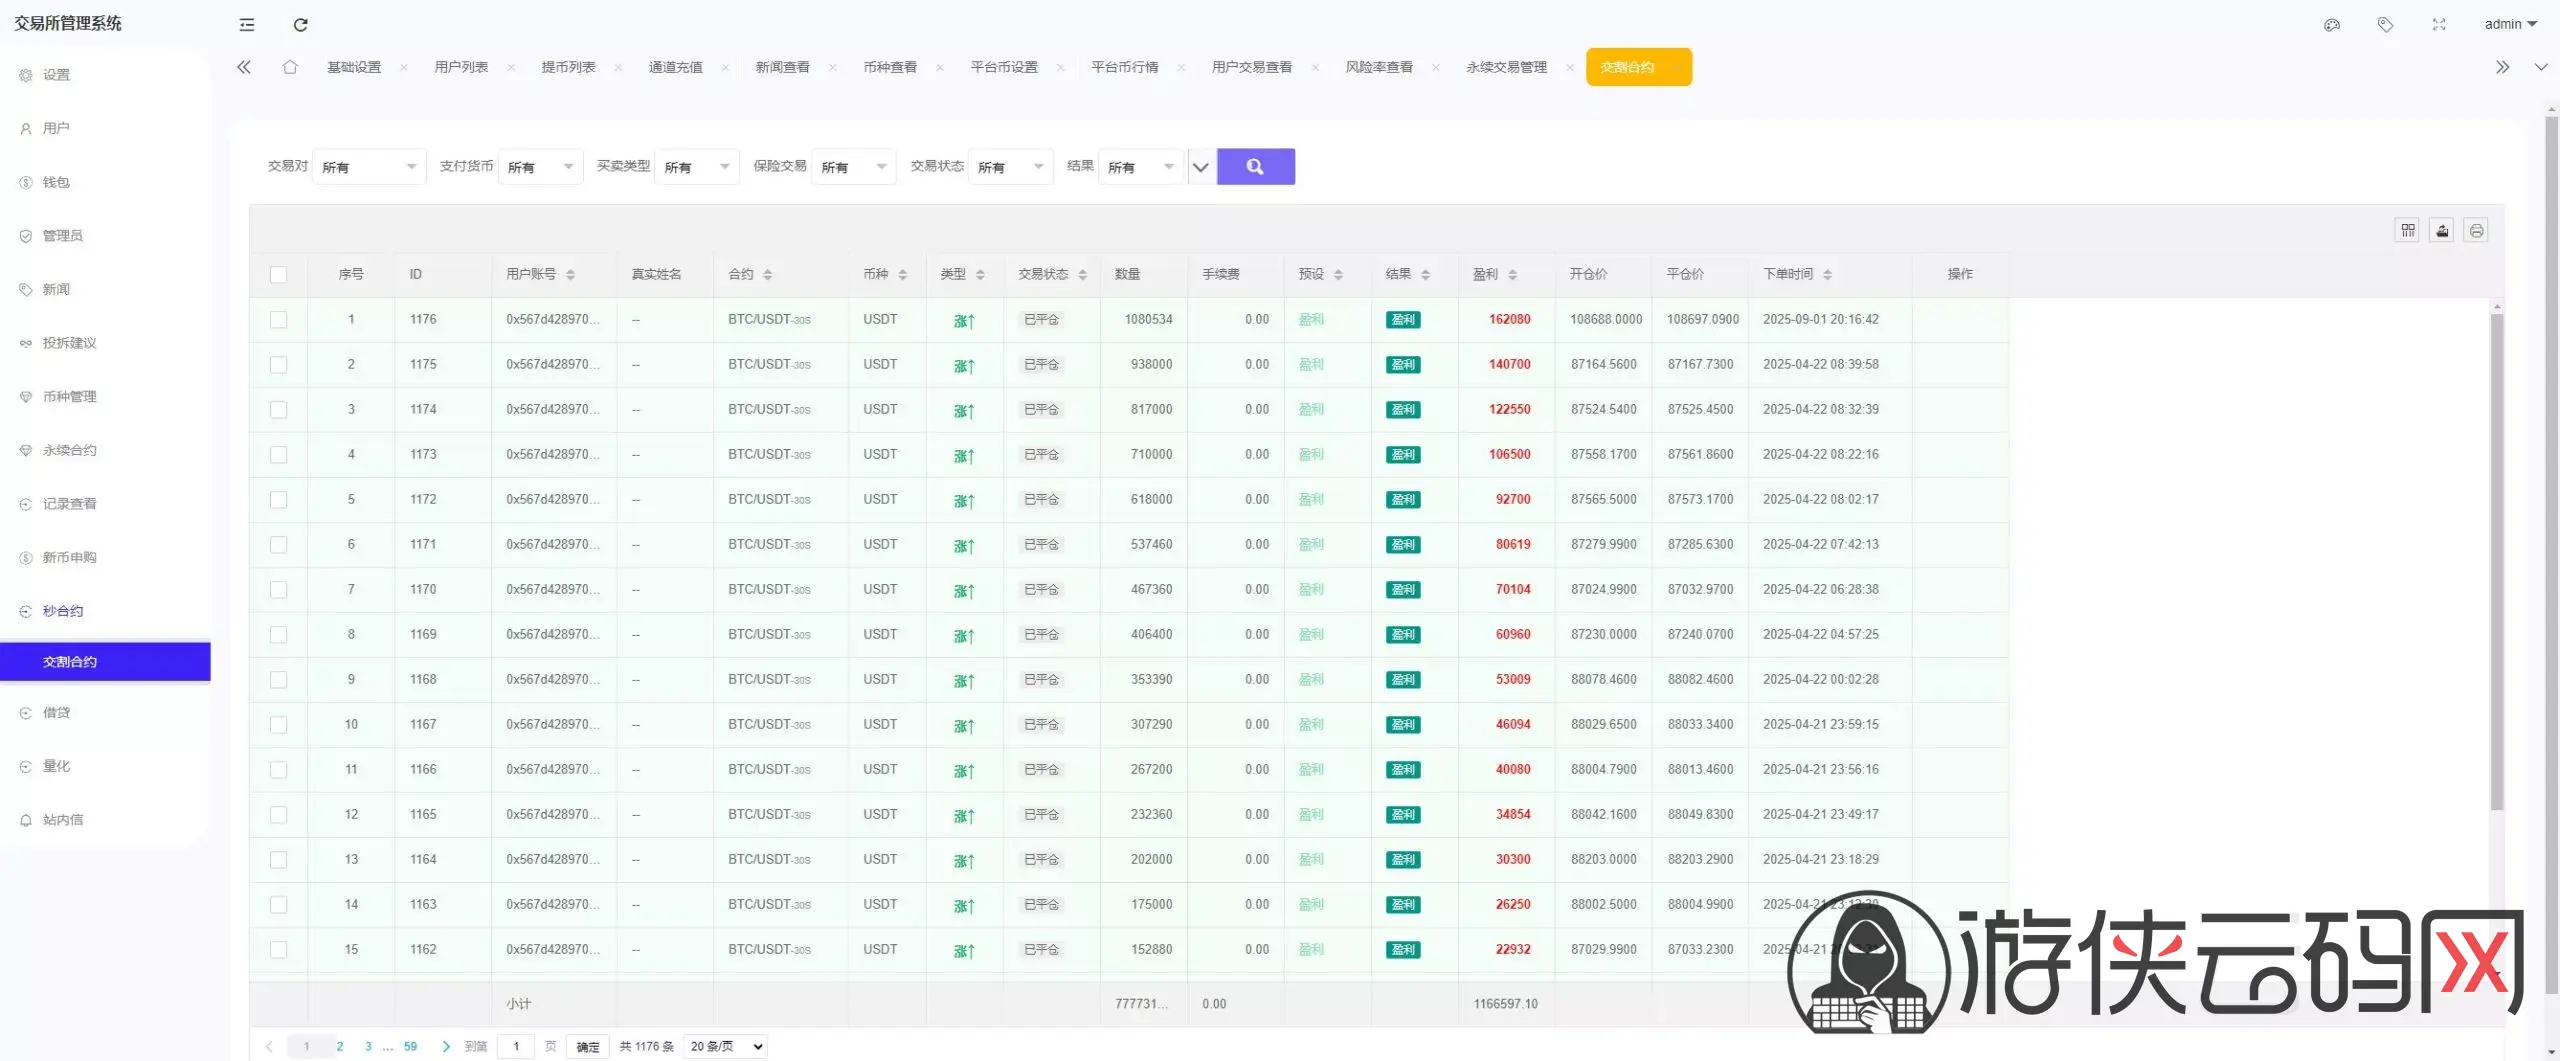Click the purple search button
The height and width of the screenshot is (1061, 2560).
pyautogui.click(x=1255, y=167)
